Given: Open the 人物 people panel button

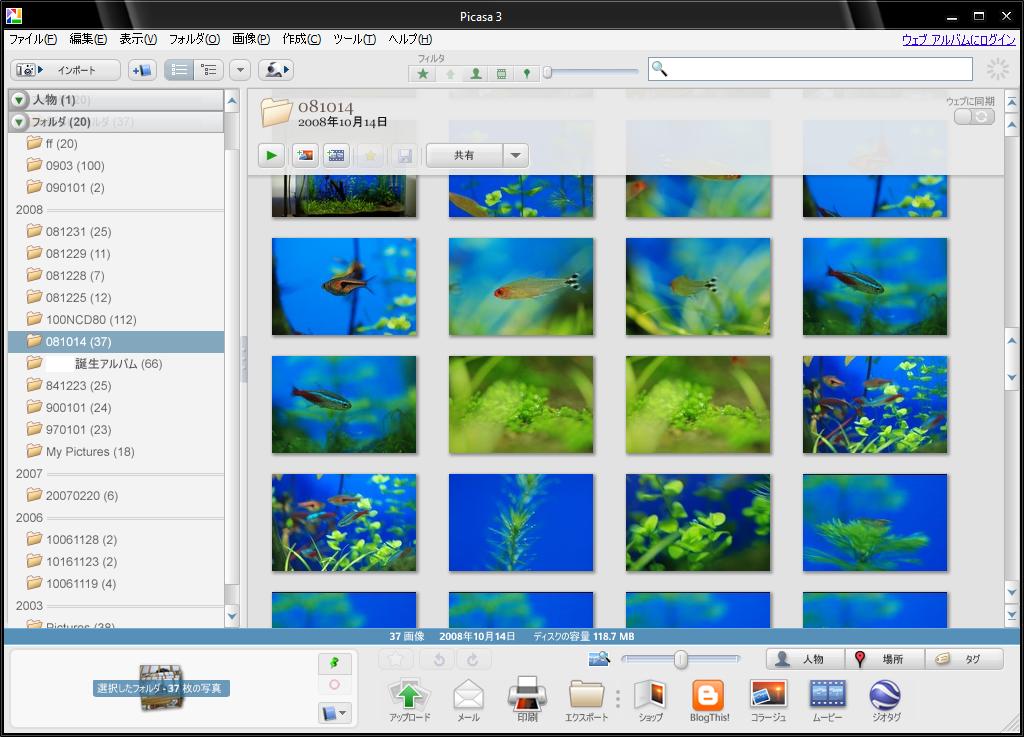Looking at the screenshot, I should pyautogui.click(x=805, y=659).
